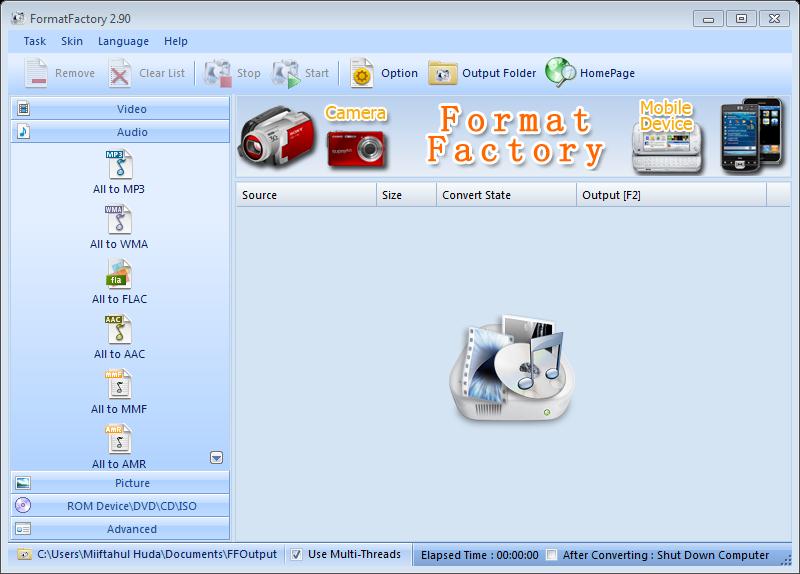The image size is (800, 574).
Task: Click the ROM Device disc icon
Action: click(x=23, y=505)
